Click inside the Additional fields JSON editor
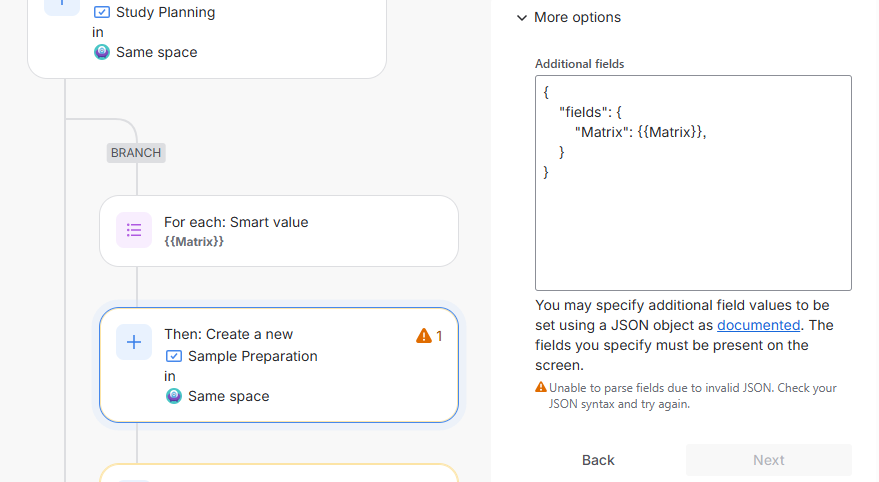The image size is (879, 482). click(692, 230)
